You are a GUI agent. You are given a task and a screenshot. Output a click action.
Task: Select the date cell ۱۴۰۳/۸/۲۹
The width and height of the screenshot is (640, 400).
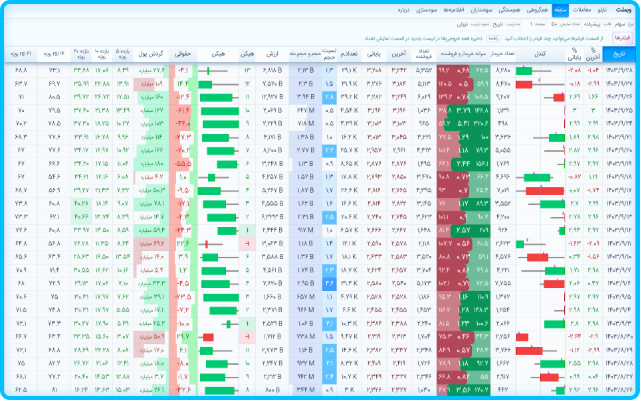click(x=619, y=350)
